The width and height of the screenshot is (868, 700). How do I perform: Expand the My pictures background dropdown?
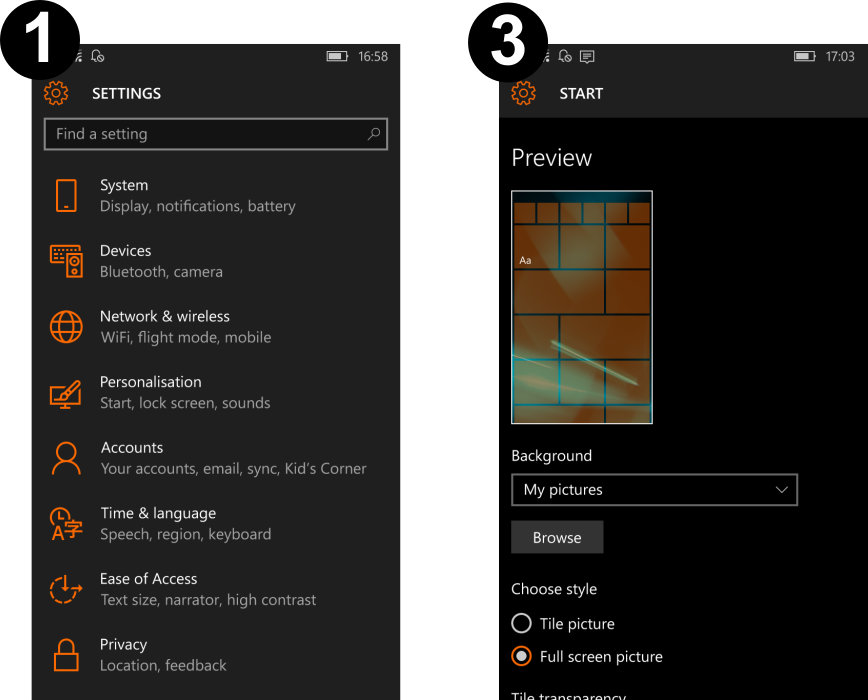tap(654, 490)
